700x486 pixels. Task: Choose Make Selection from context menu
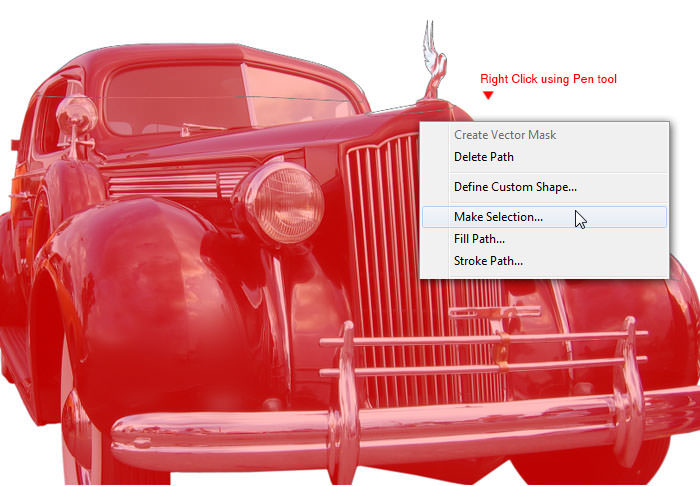click(x=545, y=217)
